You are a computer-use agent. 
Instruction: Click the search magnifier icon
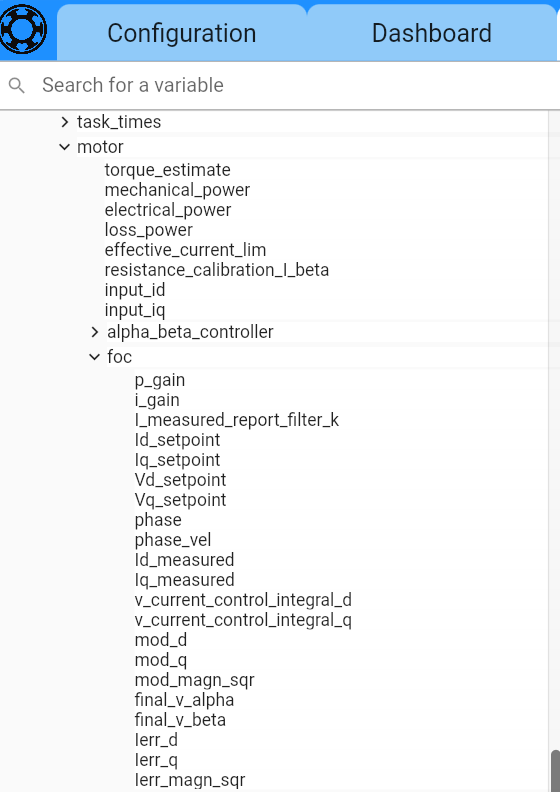click(x=17, y=85)
